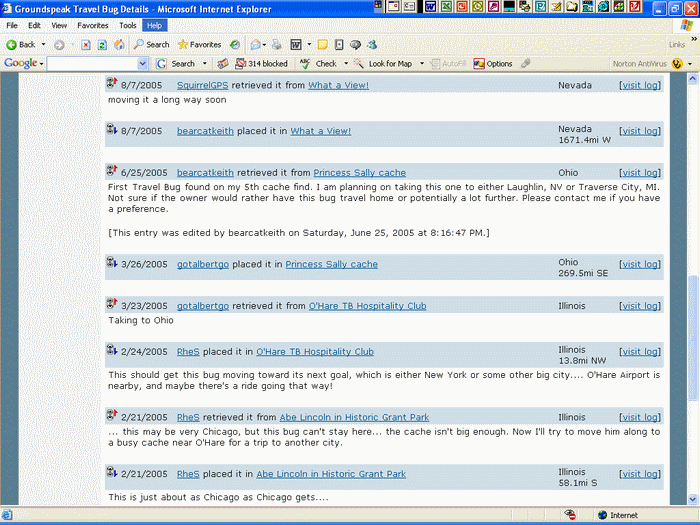
Task: Go back with the Back button
Action: click(x=21, y=45)
